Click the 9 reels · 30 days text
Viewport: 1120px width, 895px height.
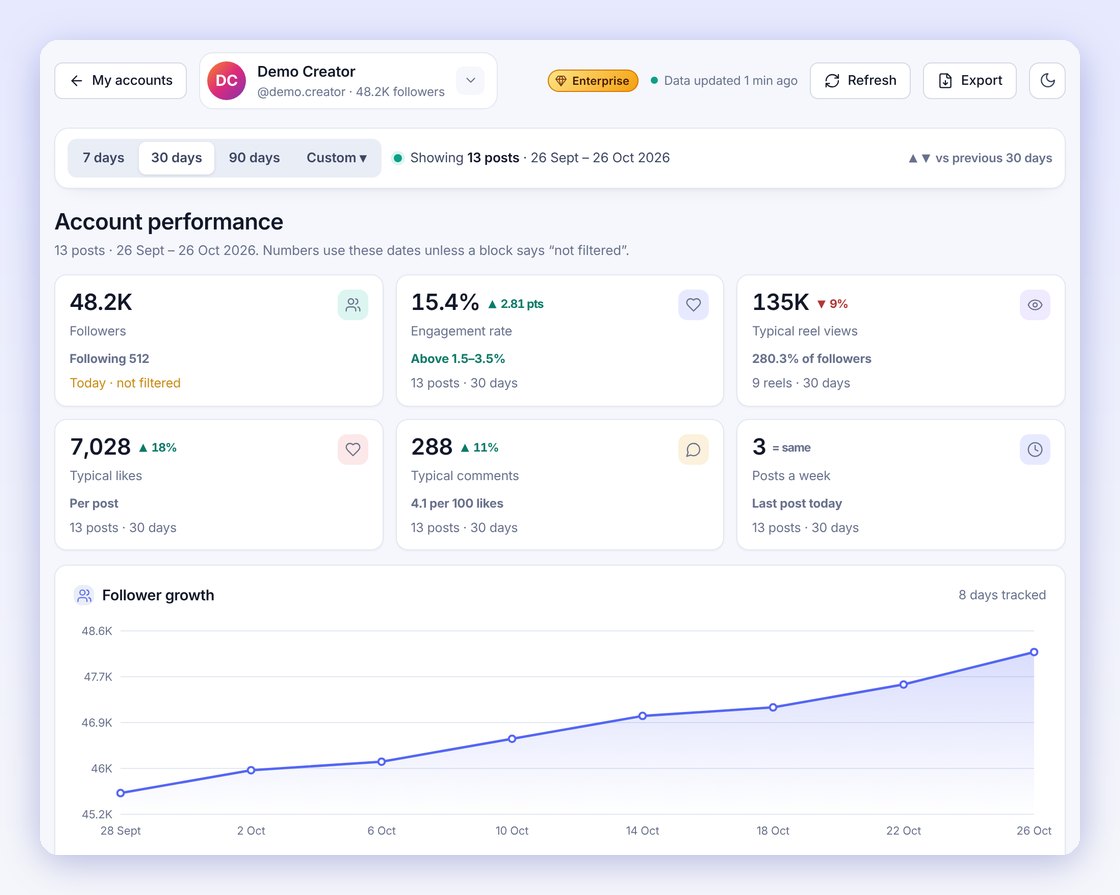click(x=801, y=383)
